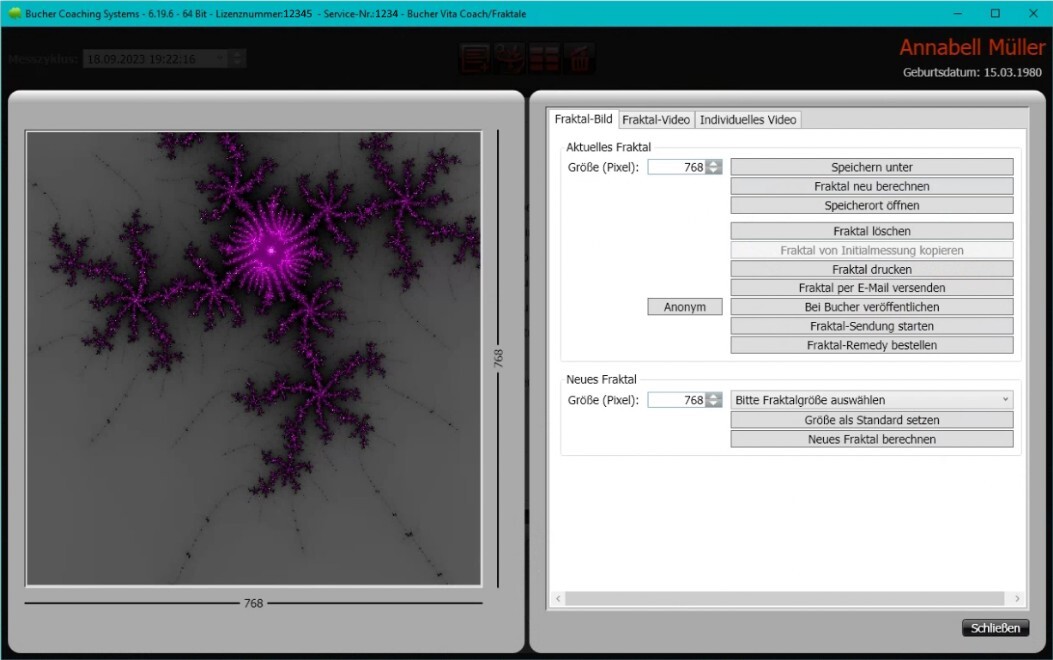Click the purple fractal preview image
The height and width of the screenshot is (660, 1053).
(x=253, y=358)
